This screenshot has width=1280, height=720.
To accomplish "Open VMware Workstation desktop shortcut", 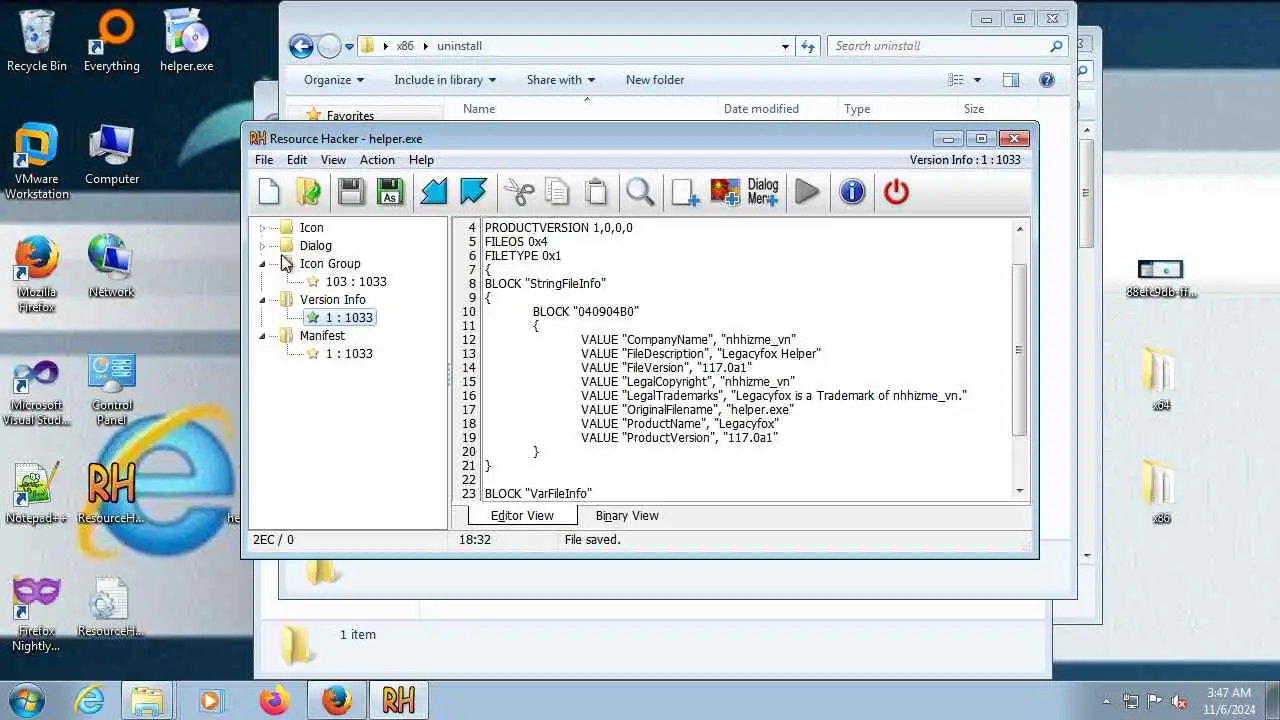I will pos(37,161).
